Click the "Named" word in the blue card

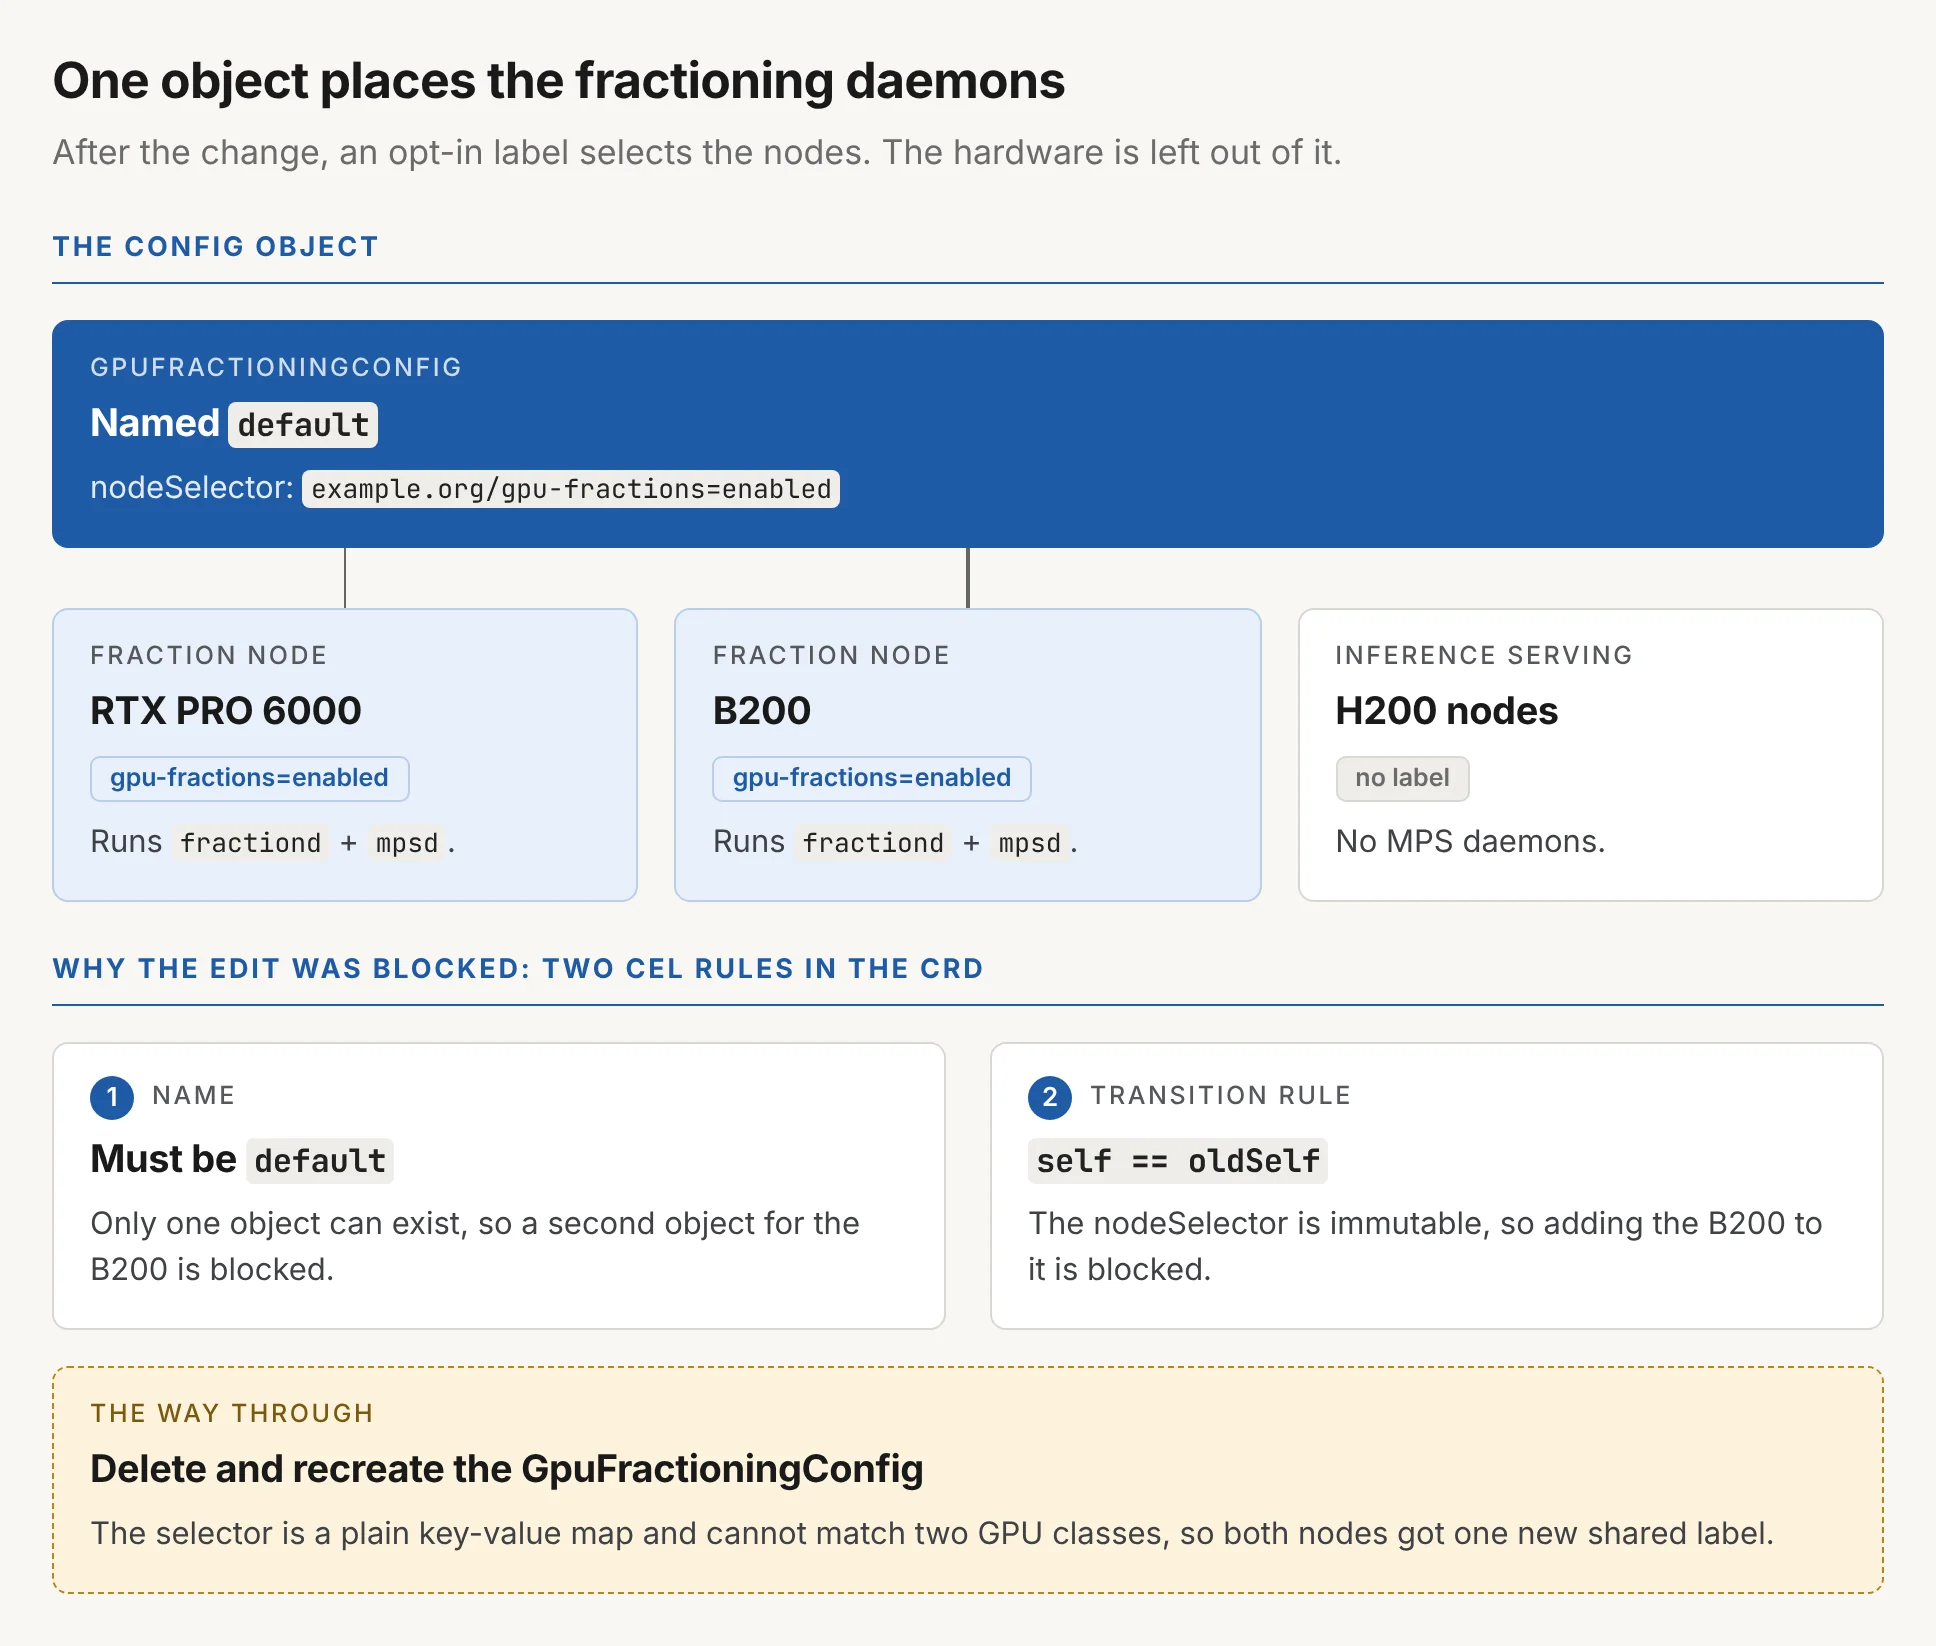155,423
